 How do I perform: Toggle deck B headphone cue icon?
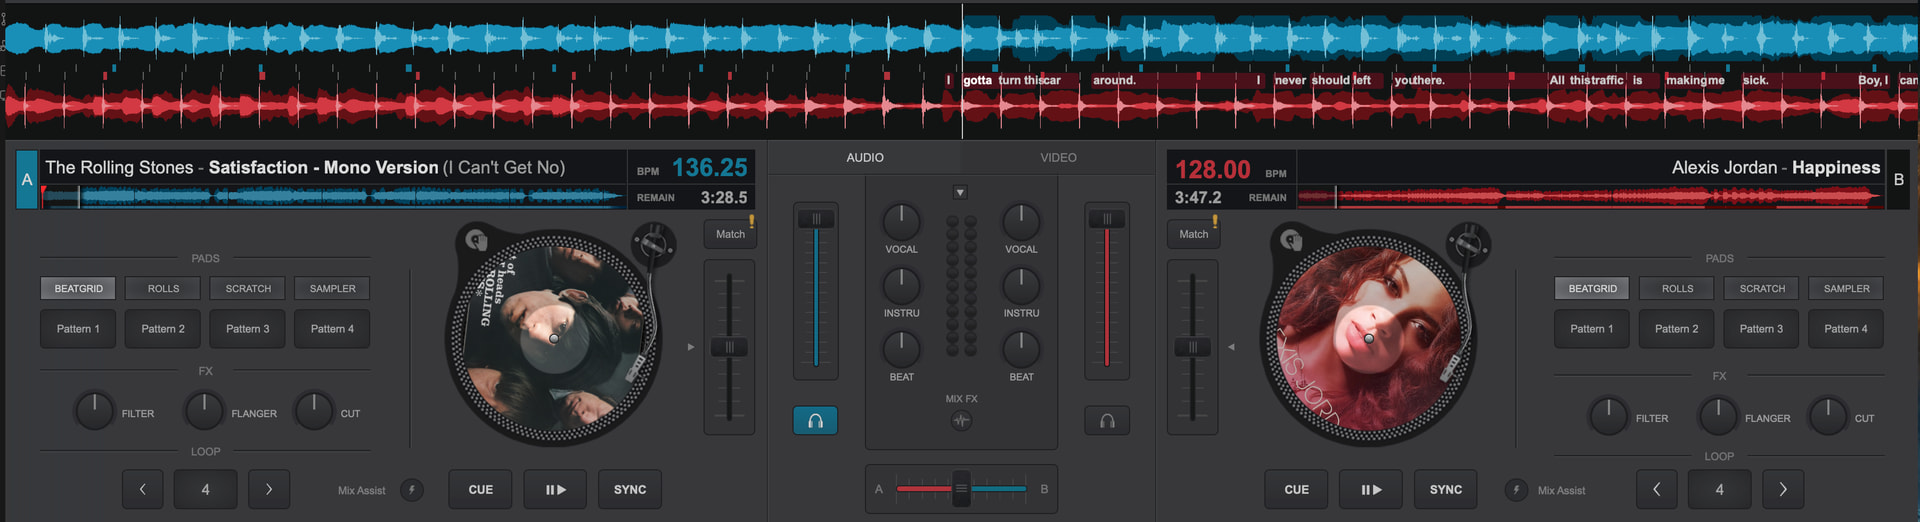[1107, 421]
